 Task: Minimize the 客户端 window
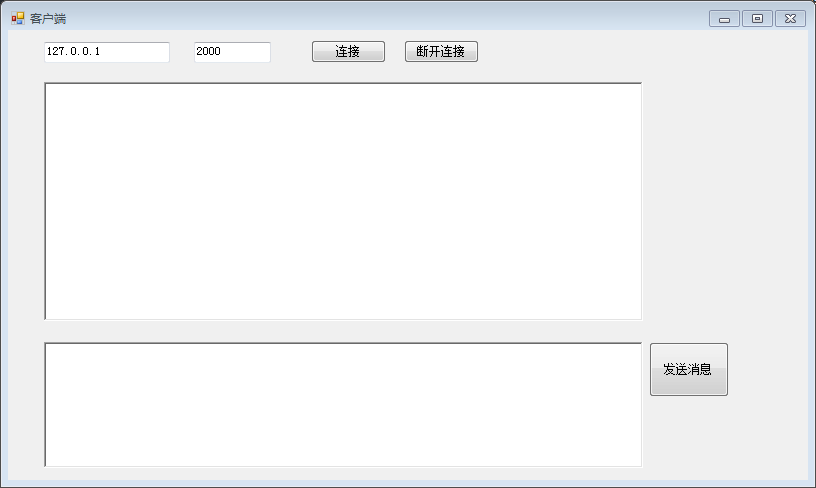click(724, 19)
